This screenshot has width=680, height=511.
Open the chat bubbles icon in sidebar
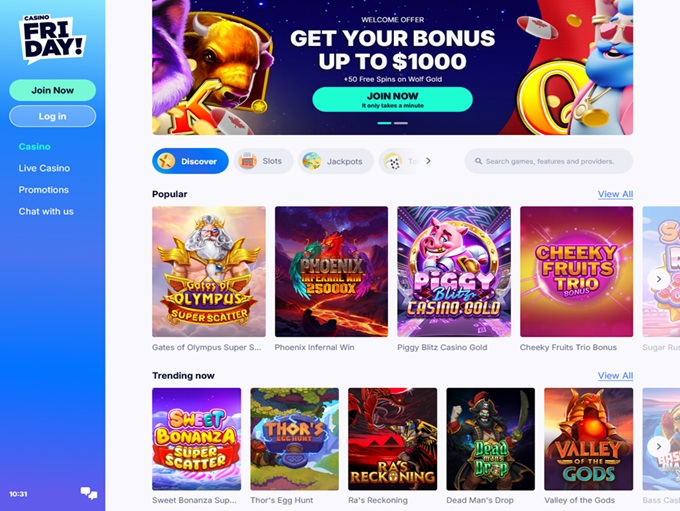tap(89, 493)
